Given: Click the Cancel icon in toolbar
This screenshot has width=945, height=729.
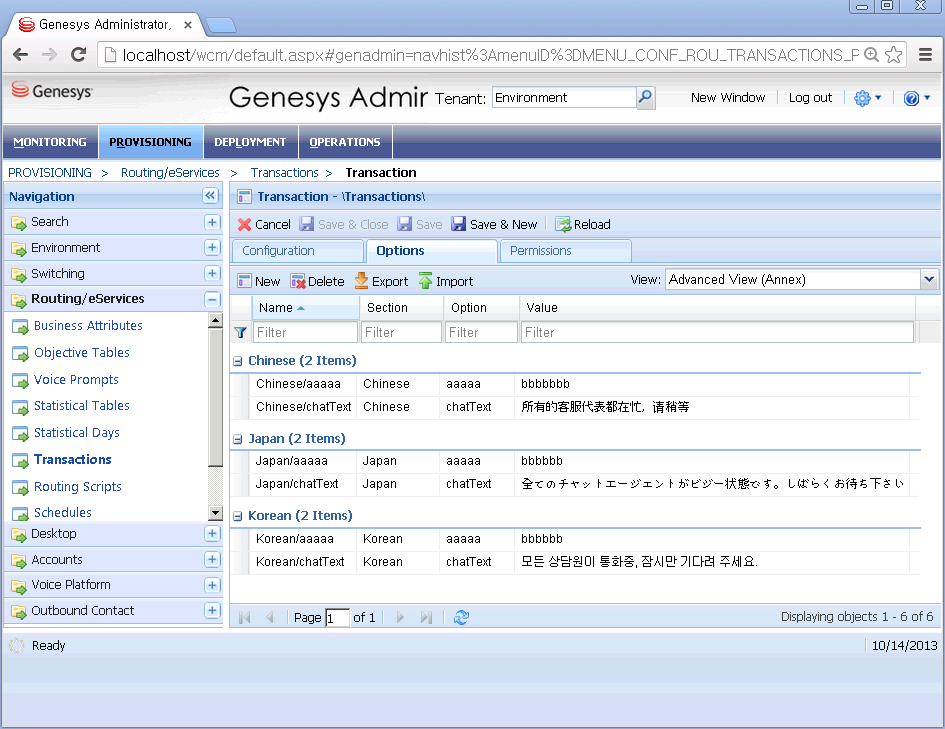Looking at the screenshot, I should coord(245,225).
